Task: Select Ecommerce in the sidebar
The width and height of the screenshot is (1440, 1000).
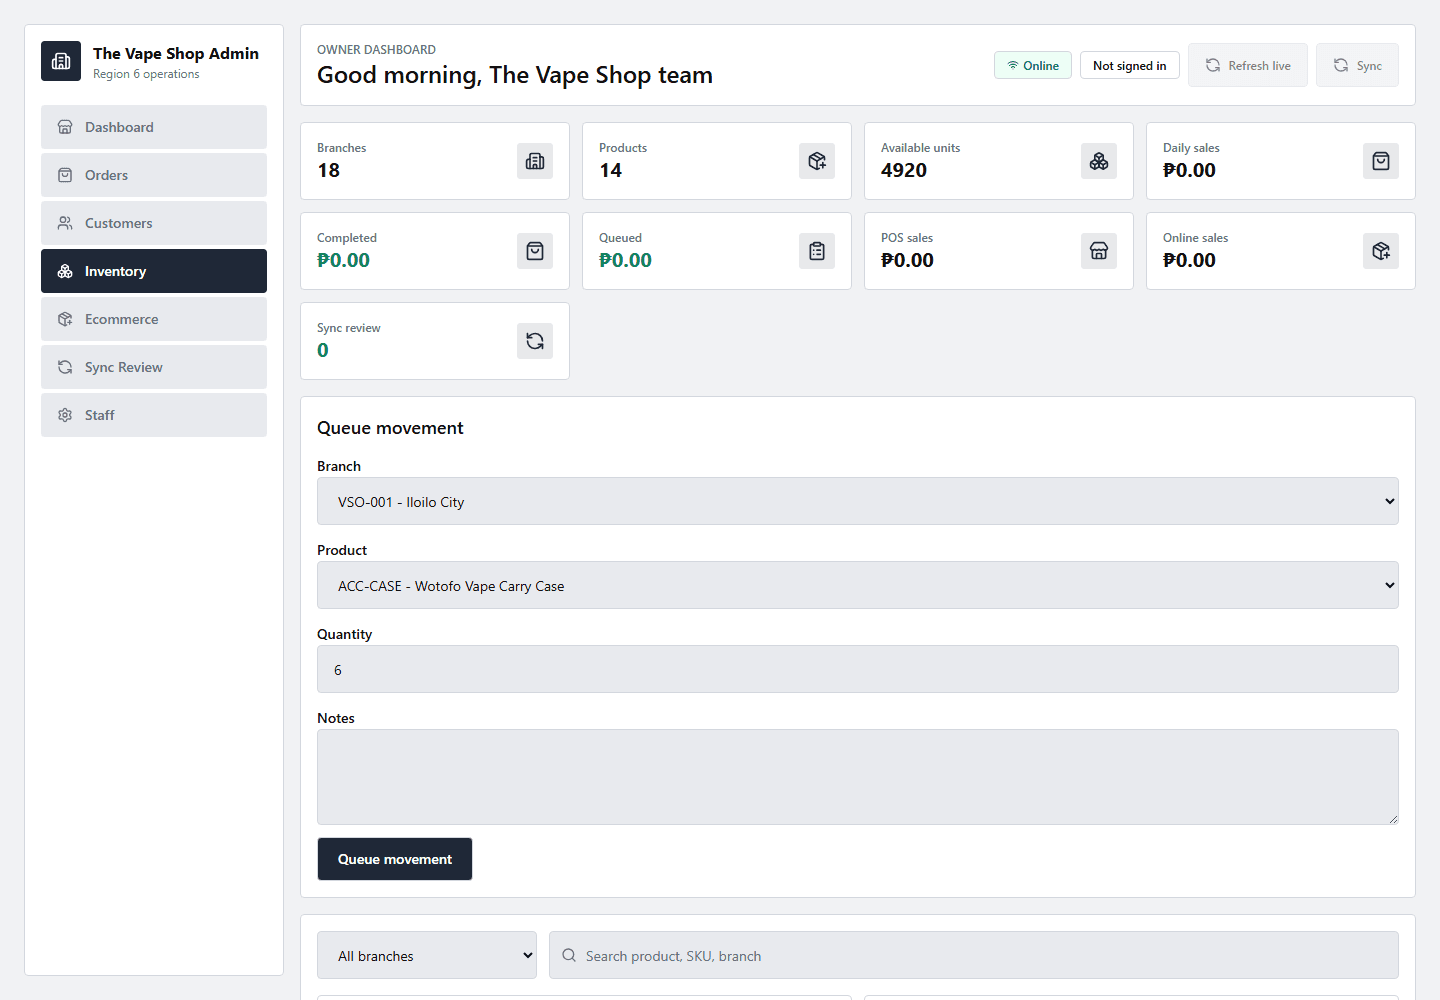Action: 154,319
